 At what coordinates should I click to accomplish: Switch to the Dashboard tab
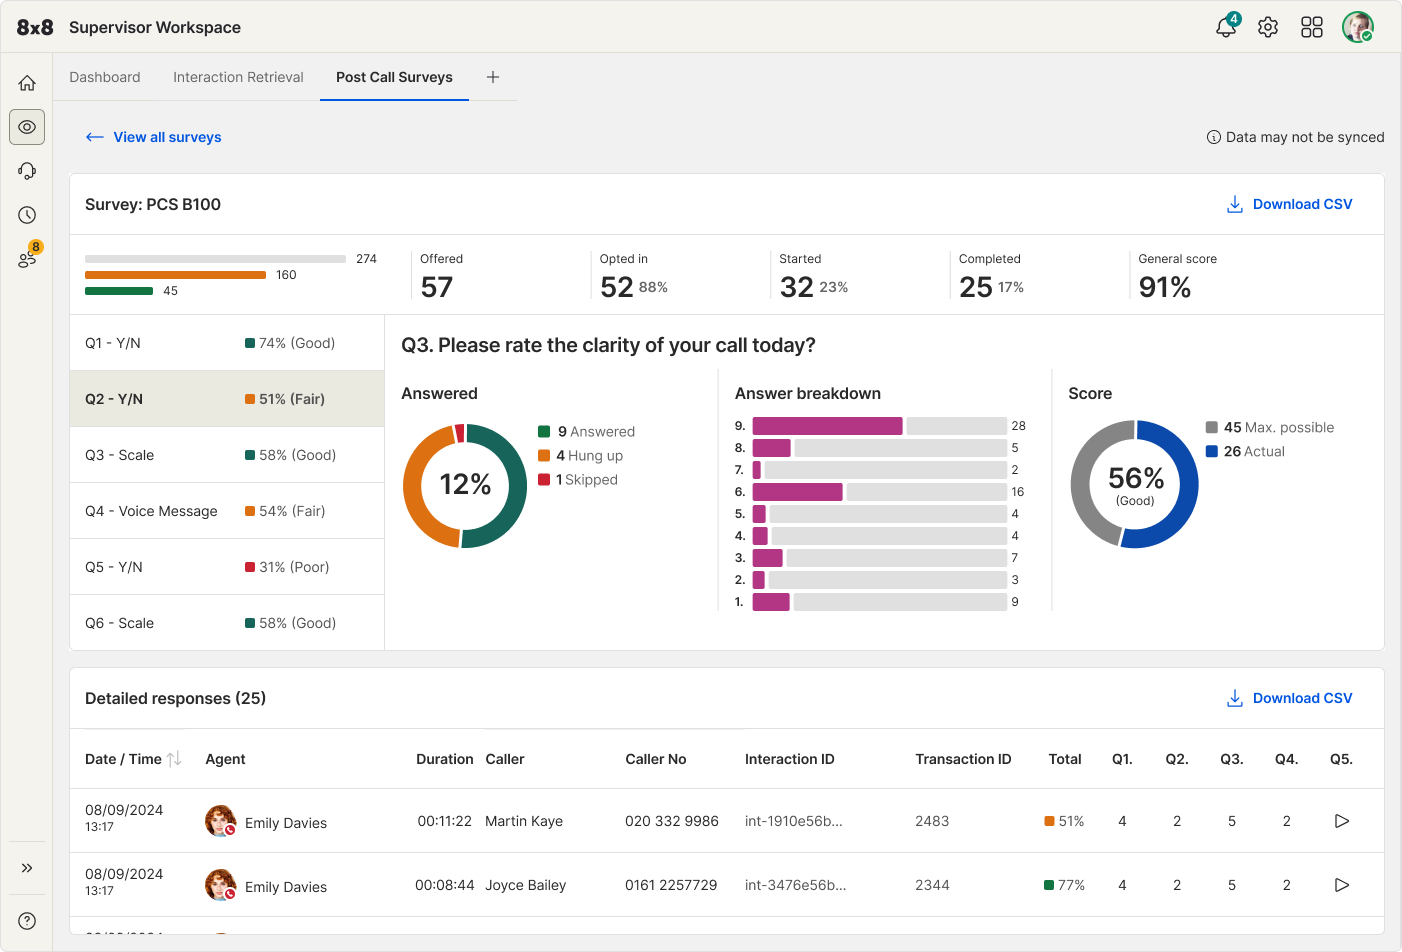(x=105, y=77)
